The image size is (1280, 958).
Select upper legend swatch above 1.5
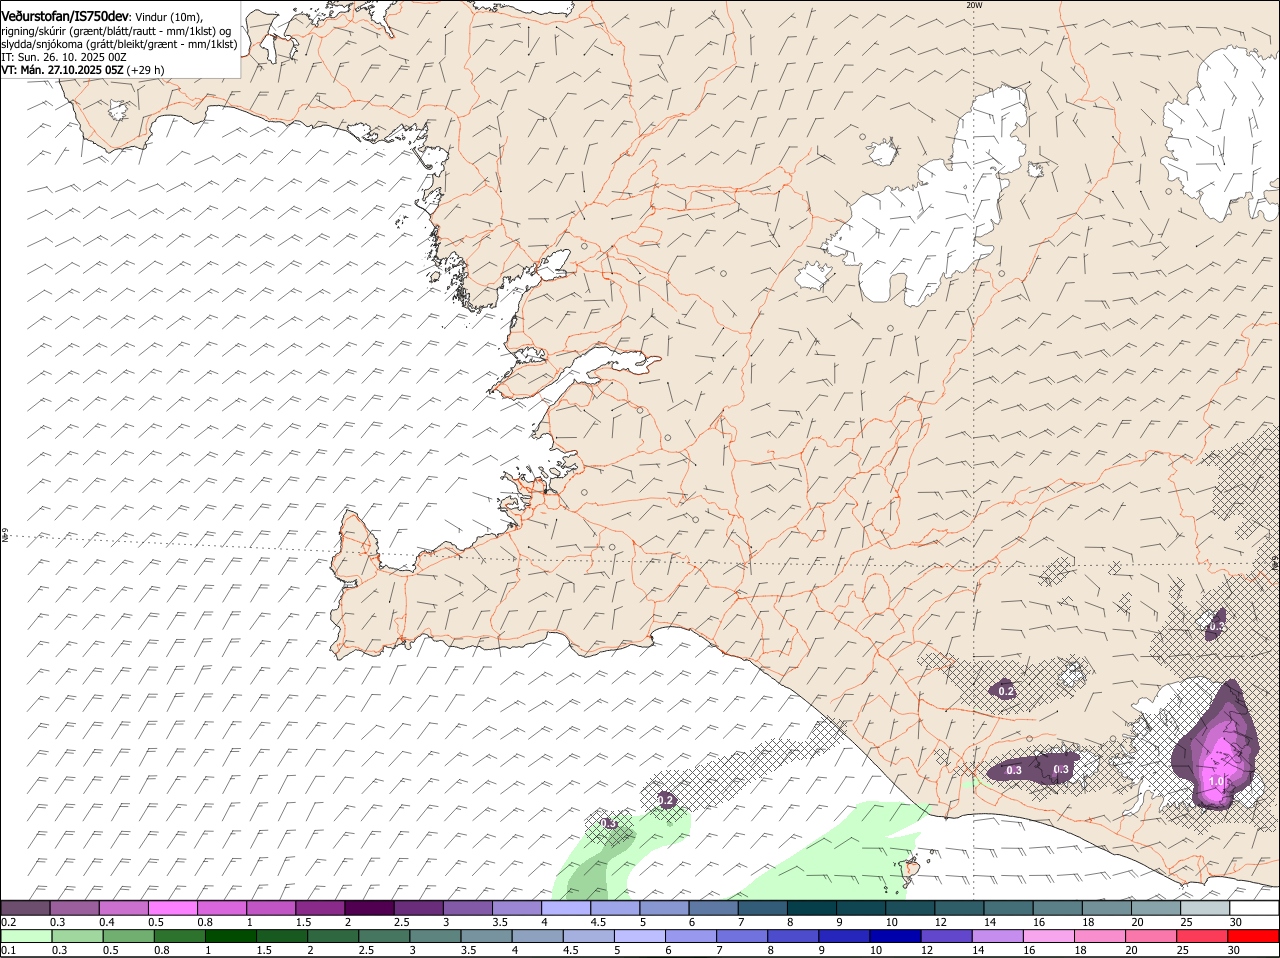pos(319,908)
